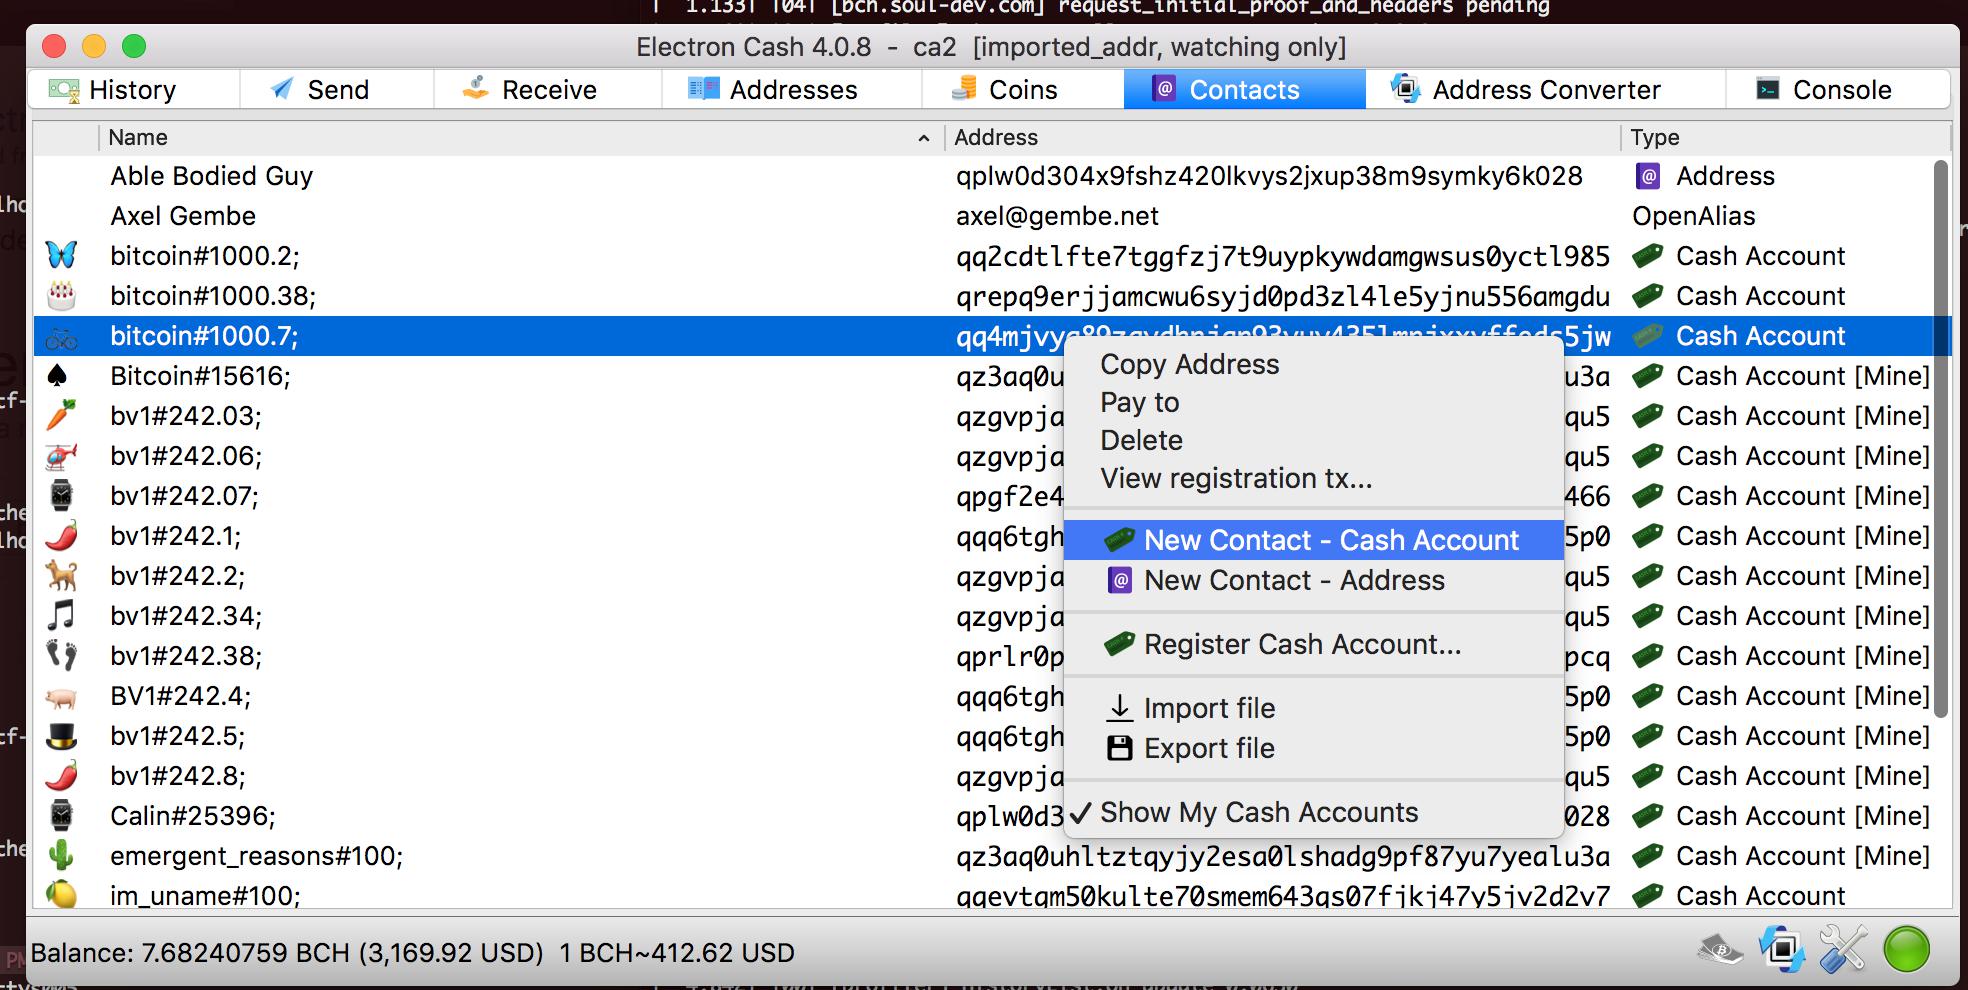The width and height of the screenshot is (1968, 990).
Task: Click the bicycle emoji for bitcoin#1000.7
Action: tap(61, 336)
